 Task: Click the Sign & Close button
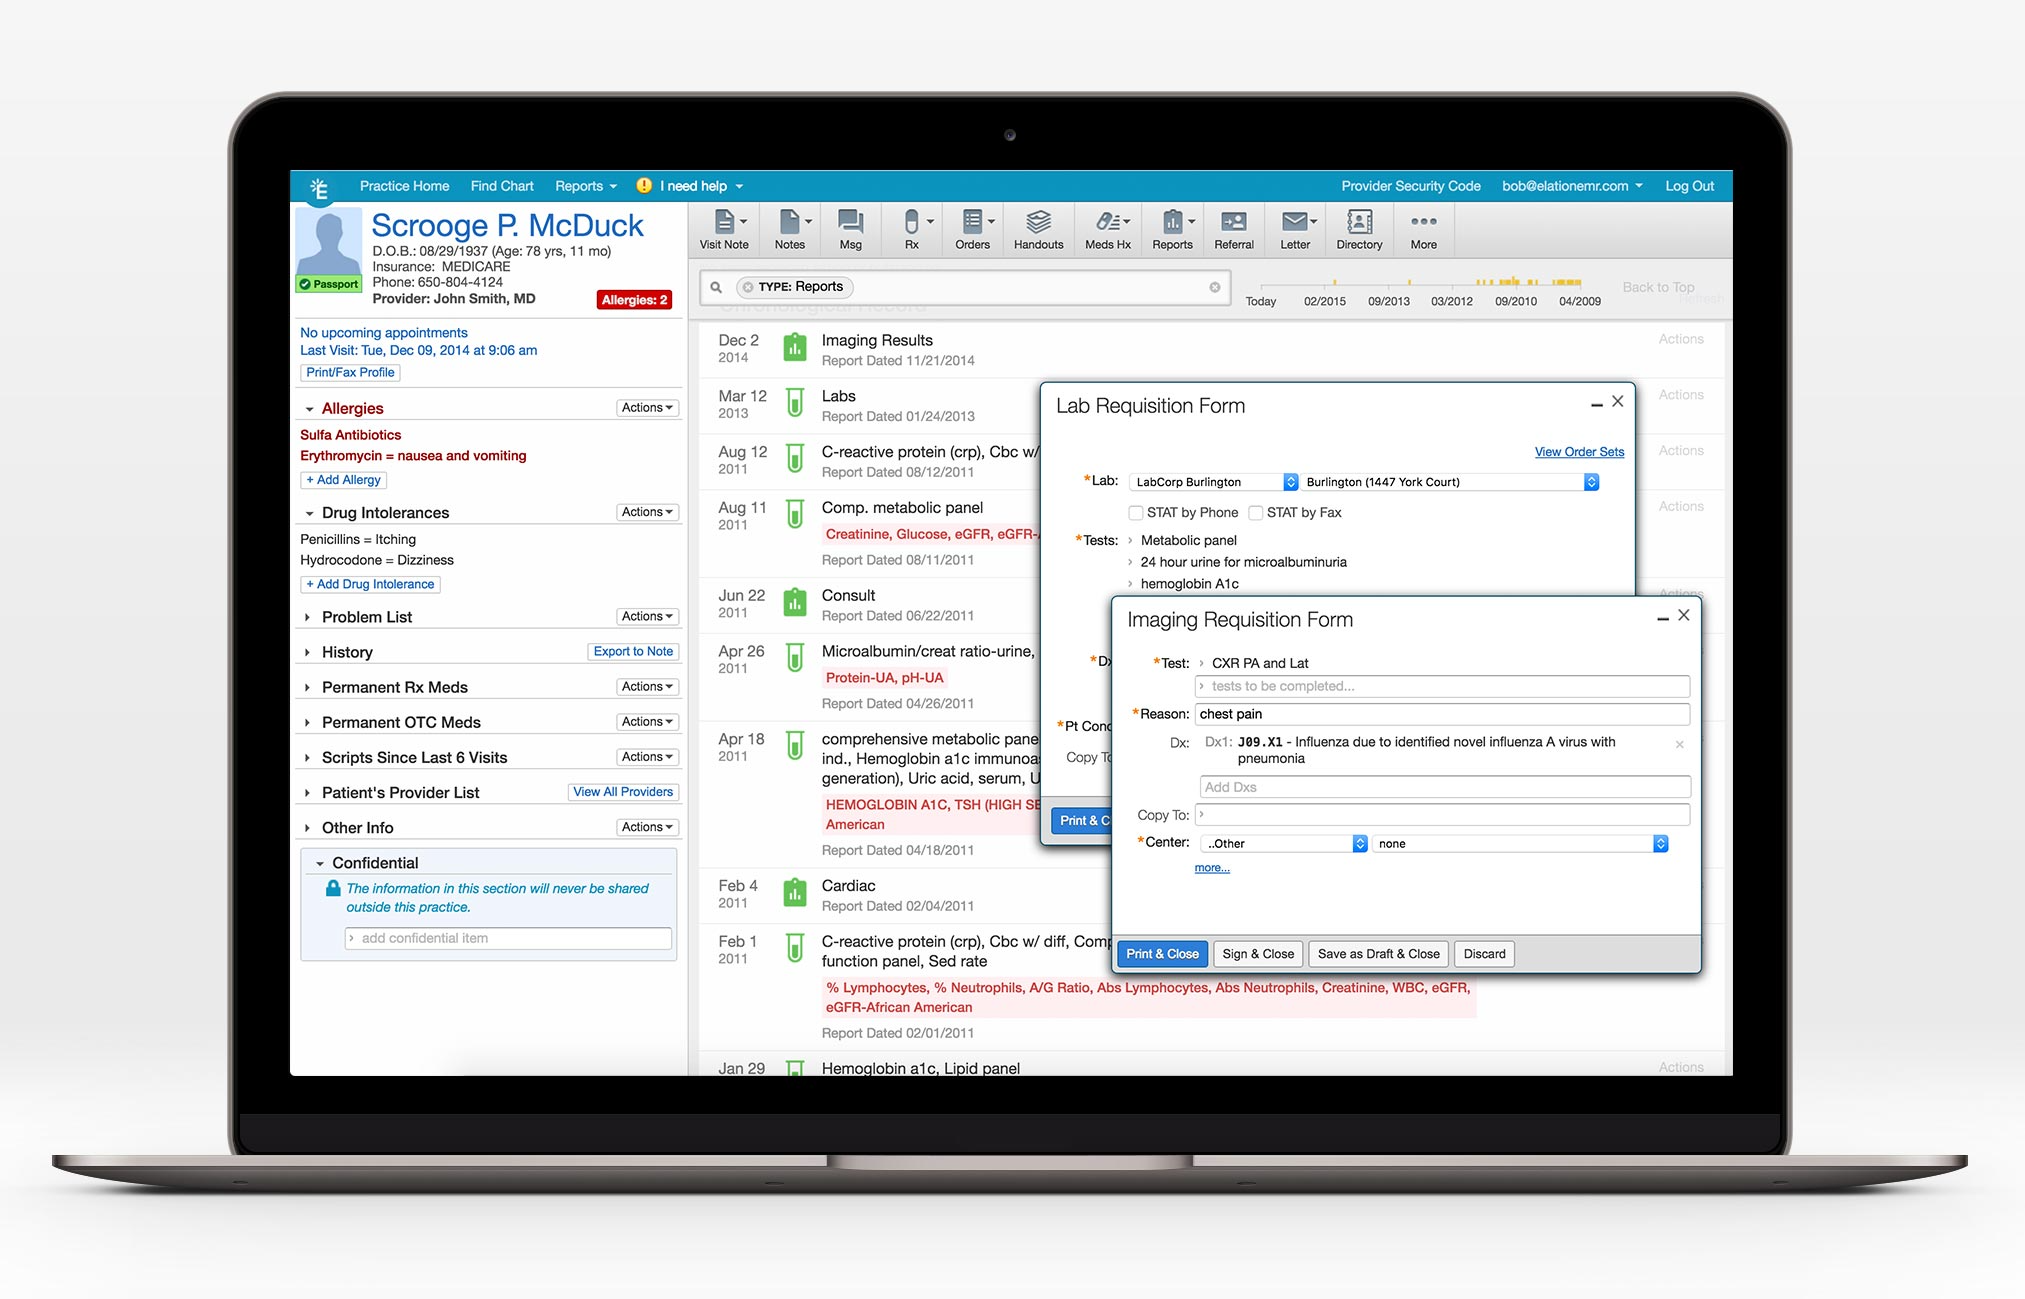click(x=1257, y=954)
